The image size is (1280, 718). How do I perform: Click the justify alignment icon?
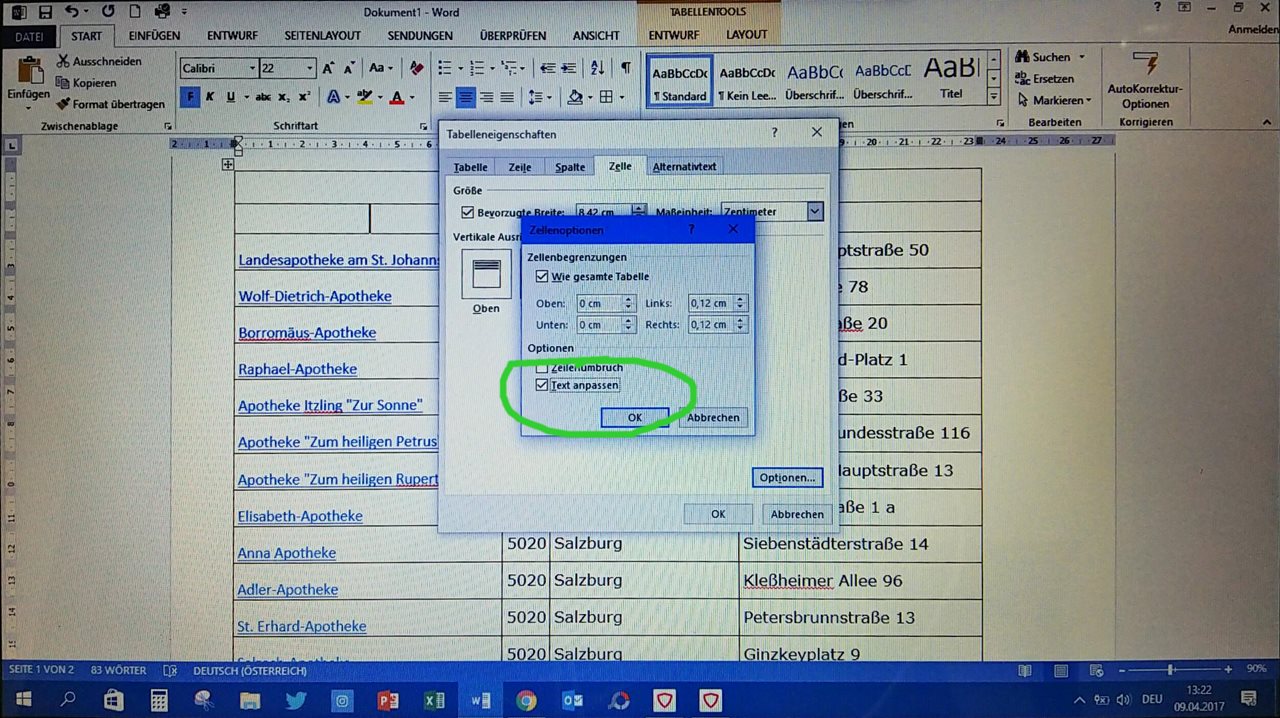[507, 97]
